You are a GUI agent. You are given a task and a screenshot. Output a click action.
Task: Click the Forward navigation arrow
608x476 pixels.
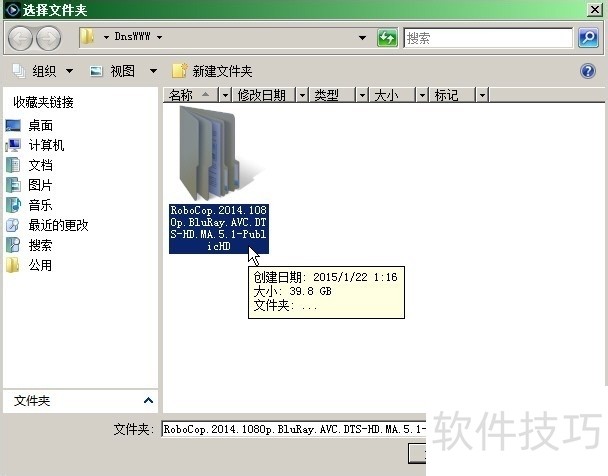click(x=48, y=38)
